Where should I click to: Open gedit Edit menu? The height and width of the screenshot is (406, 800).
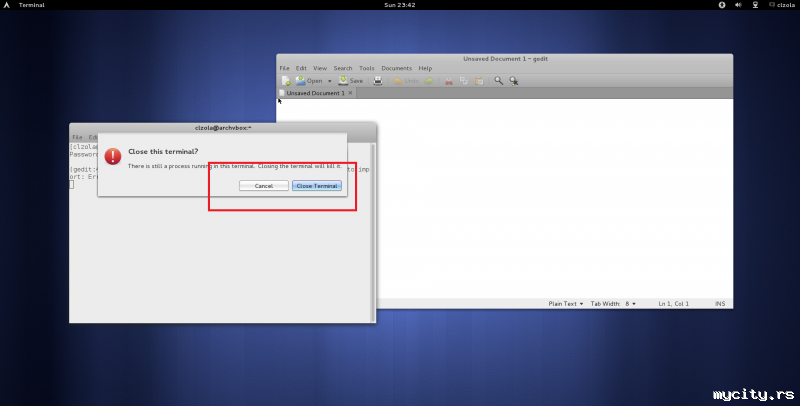pos(301,68)
